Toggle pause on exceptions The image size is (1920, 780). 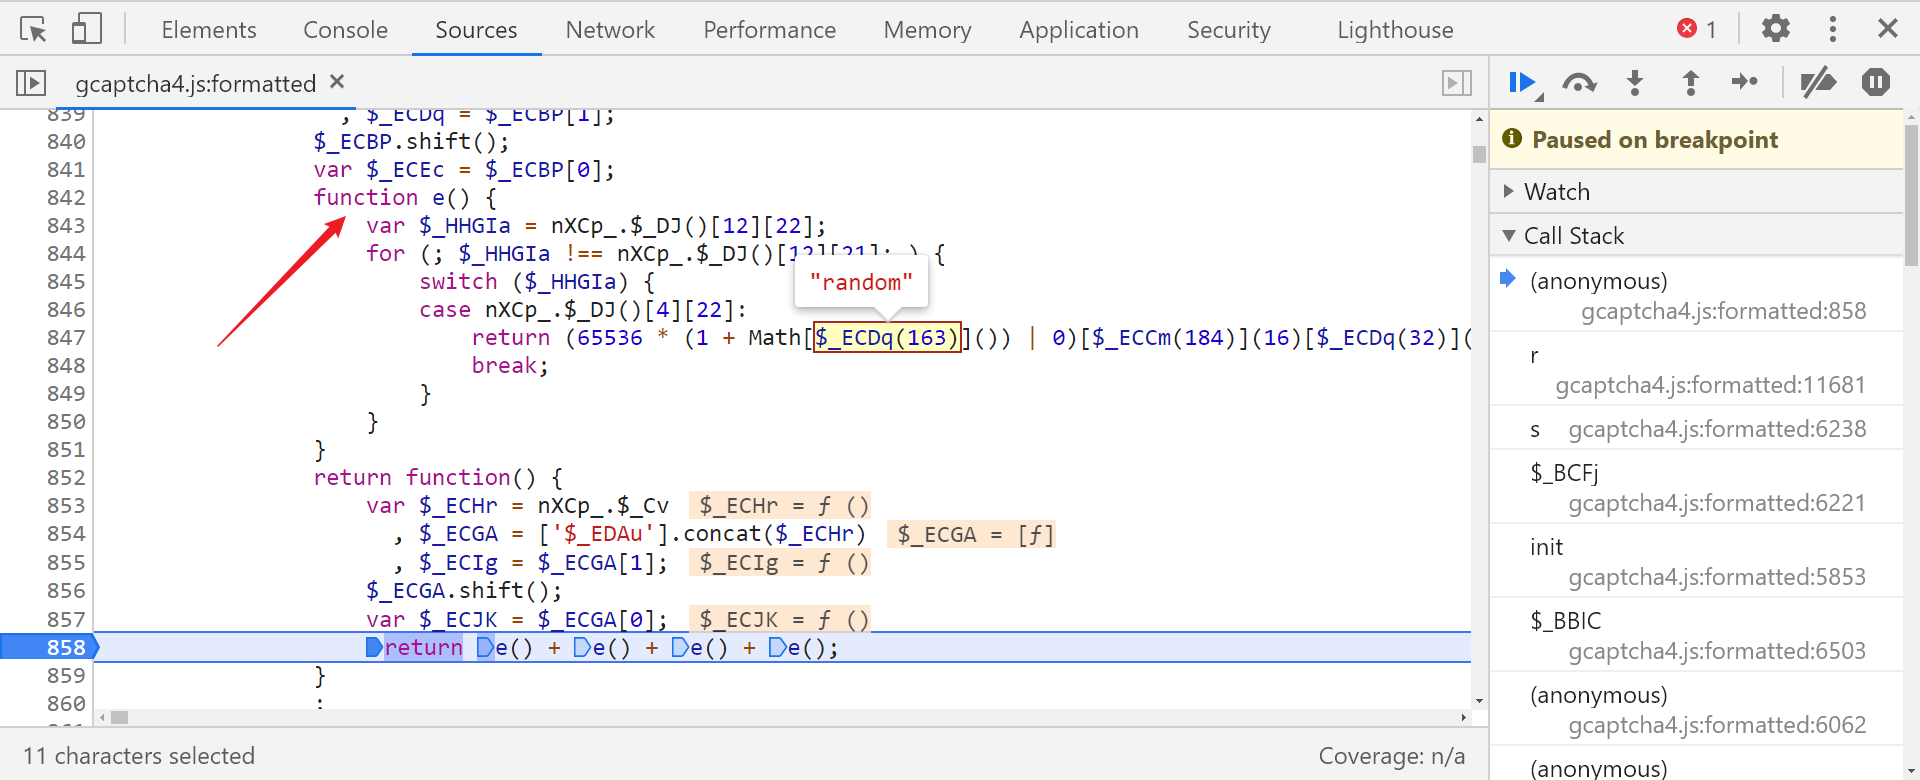point(1875,82)
